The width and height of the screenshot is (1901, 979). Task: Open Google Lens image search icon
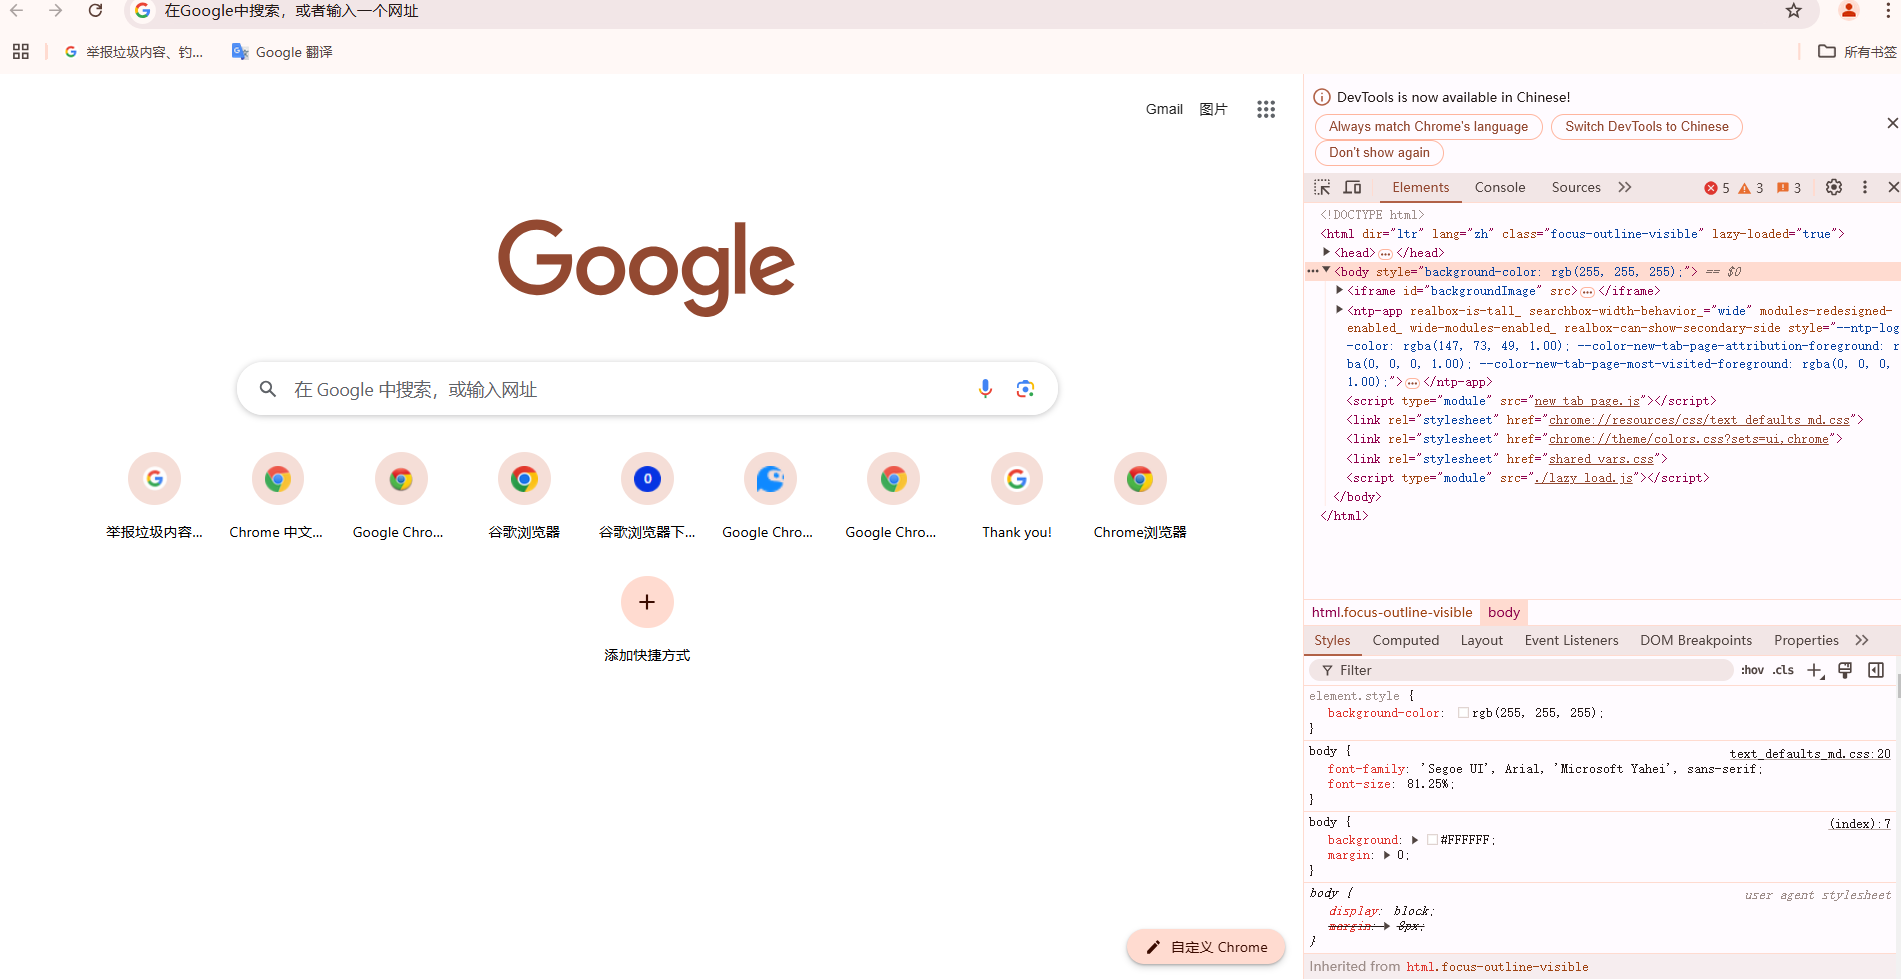[x=1025, y=389]
